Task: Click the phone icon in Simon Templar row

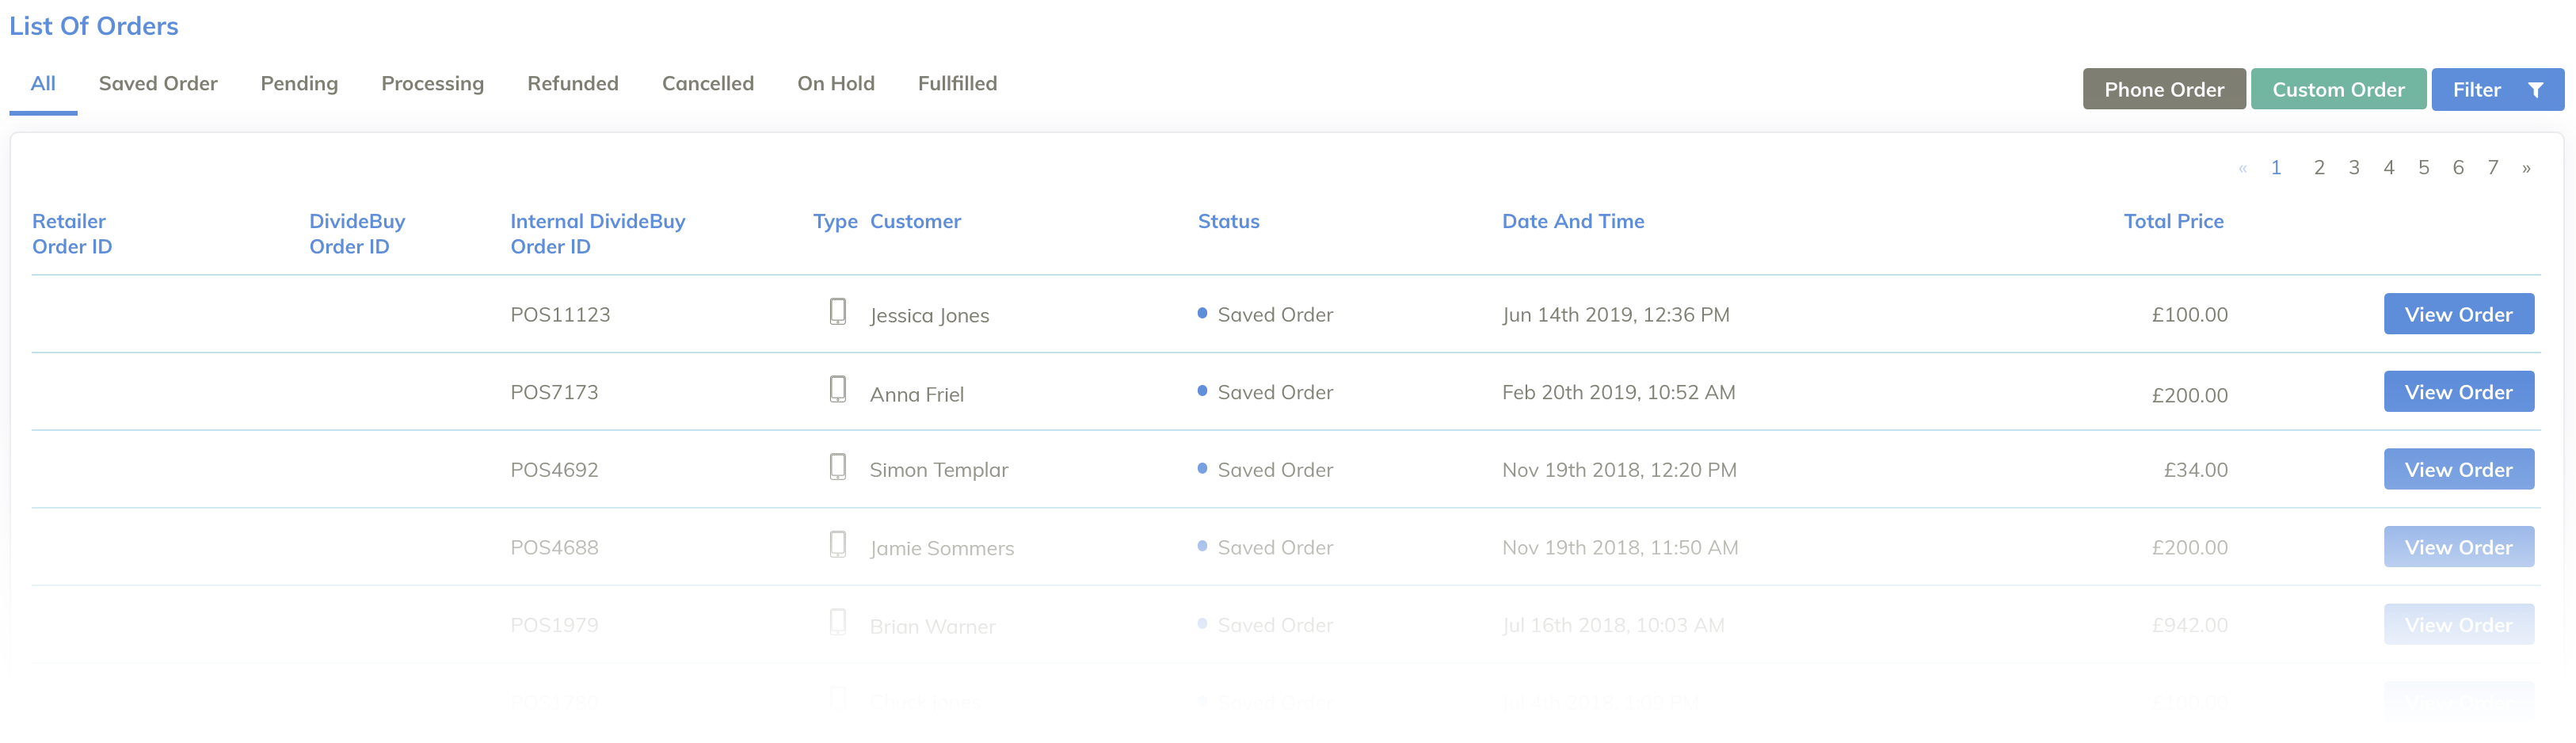Action: 838,467
